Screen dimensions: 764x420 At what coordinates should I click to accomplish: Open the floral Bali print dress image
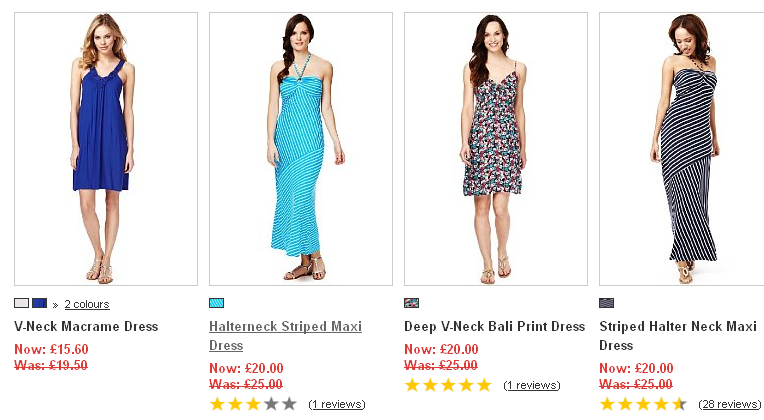click(495, 148)
